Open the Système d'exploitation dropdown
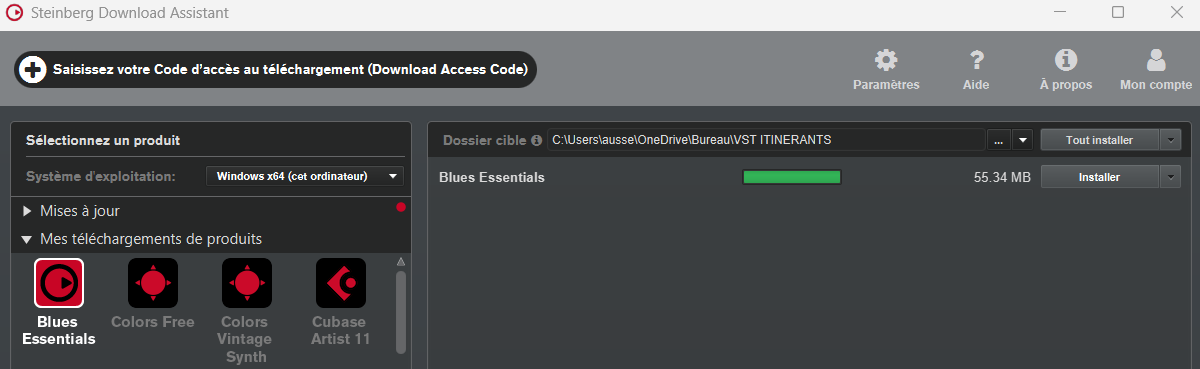Viewport: 1200px width, 369px height. coord(305,176)
